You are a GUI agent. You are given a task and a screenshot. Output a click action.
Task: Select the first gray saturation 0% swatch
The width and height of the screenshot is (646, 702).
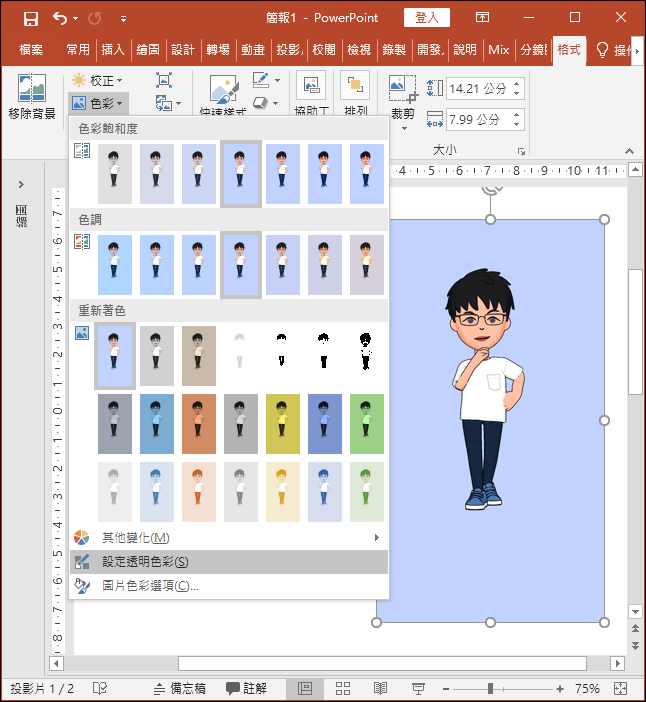coord(115,174)
